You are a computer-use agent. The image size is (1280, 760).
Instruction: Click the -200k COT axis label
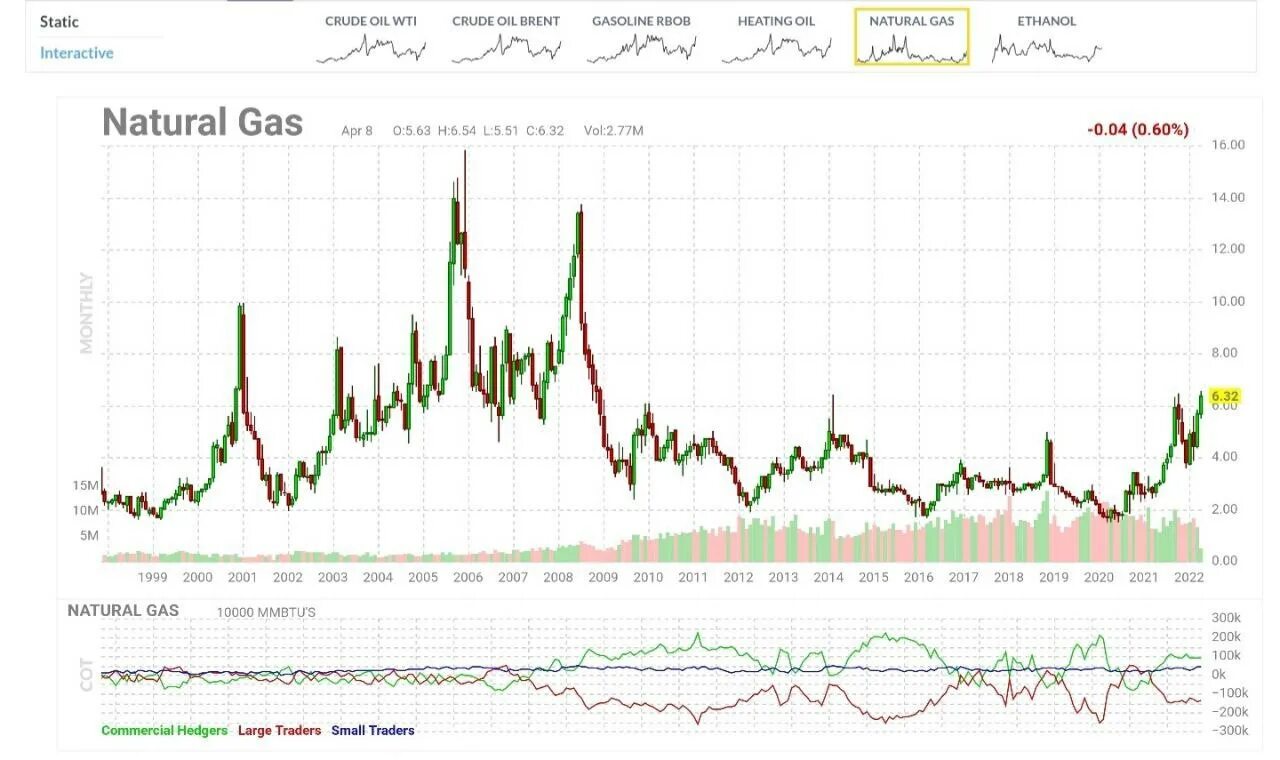[x=1229, y=712]
